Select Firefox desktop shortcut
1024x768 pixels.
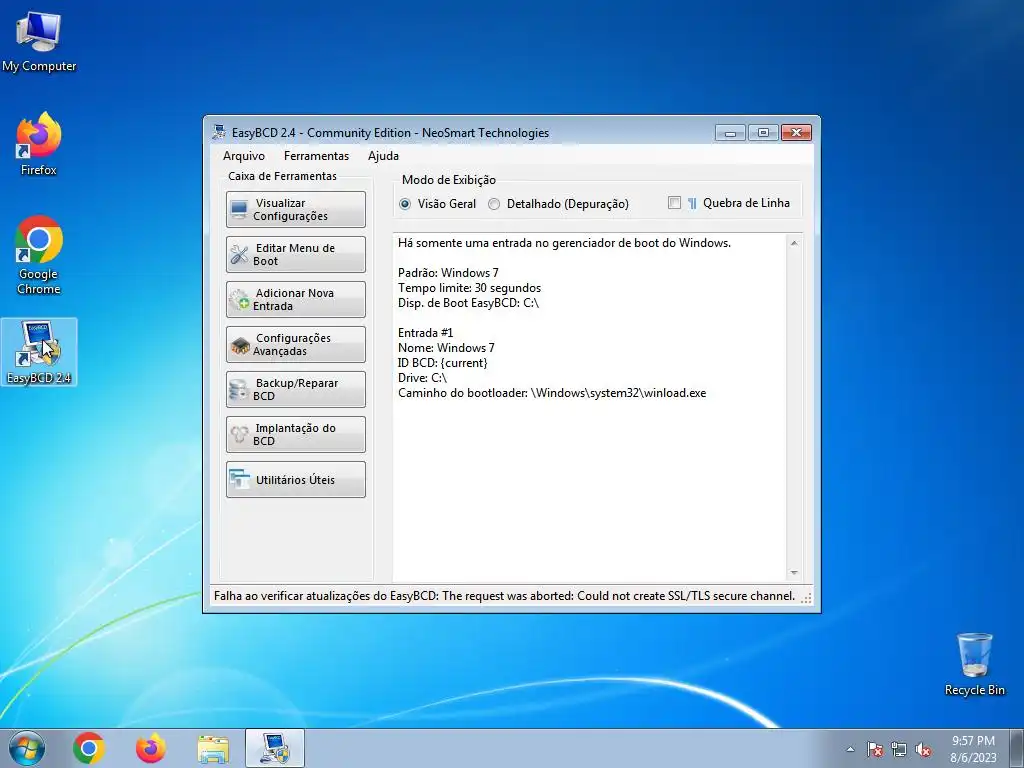[39, 144]
